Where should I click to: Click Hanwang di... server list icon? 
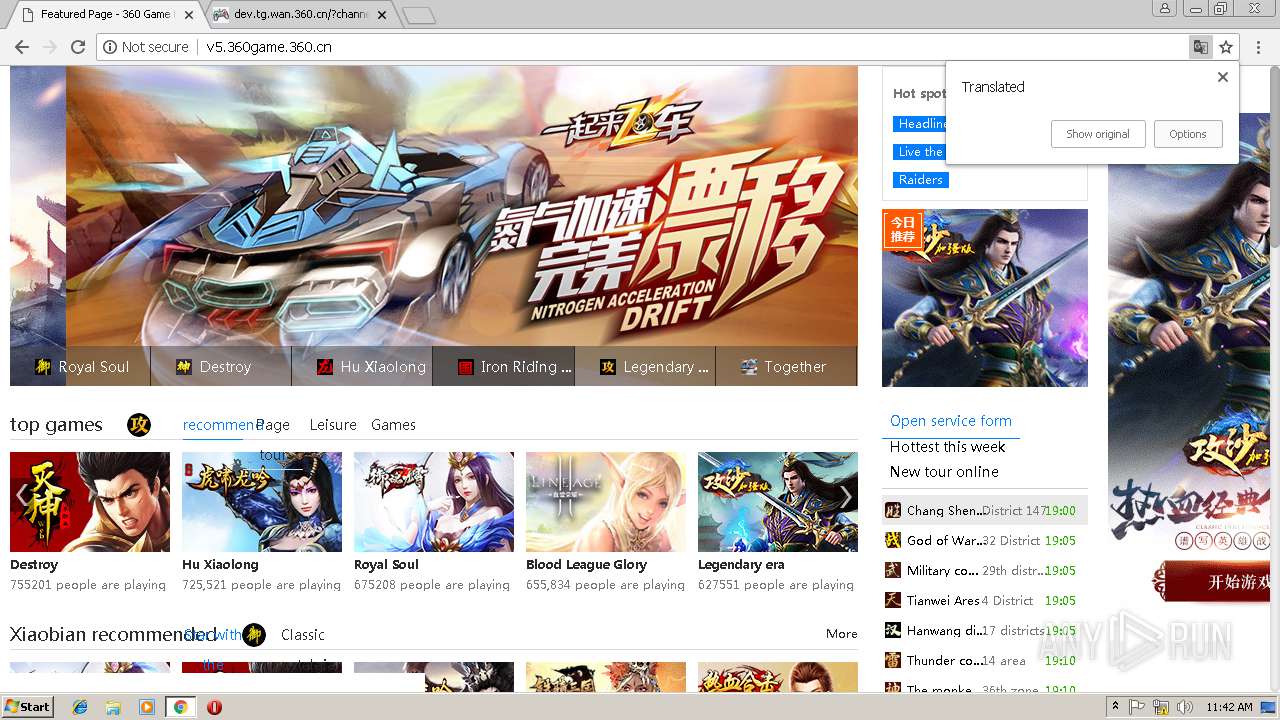[893, 630]
